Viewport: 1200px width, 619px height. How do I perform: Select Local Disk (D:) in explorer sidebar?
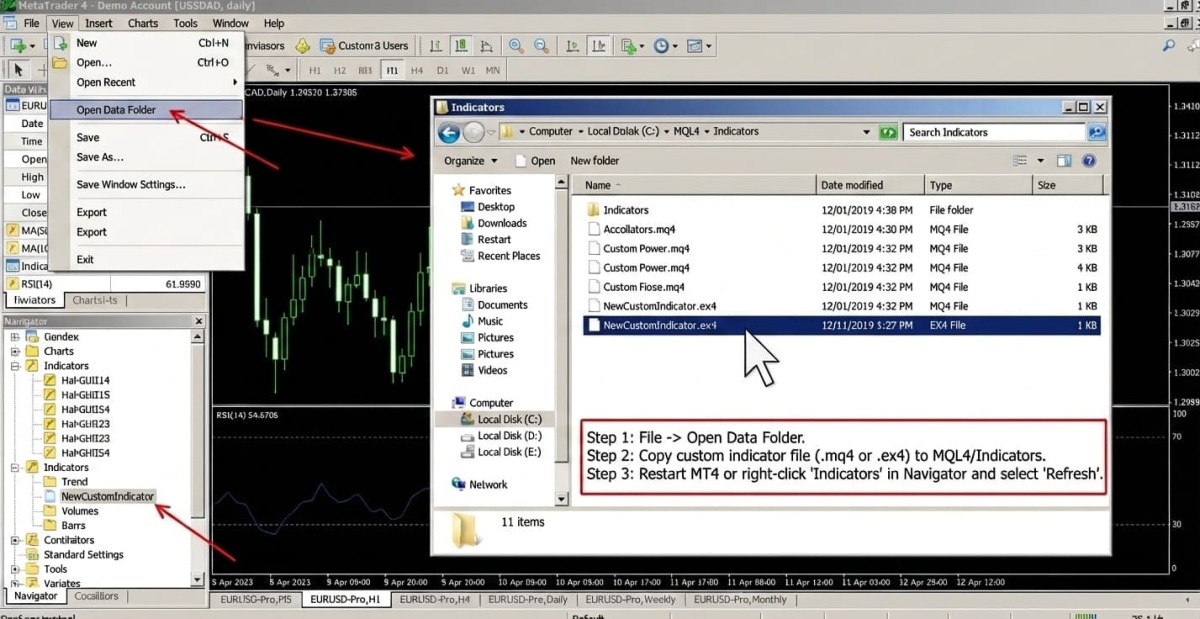click(509, 435)
